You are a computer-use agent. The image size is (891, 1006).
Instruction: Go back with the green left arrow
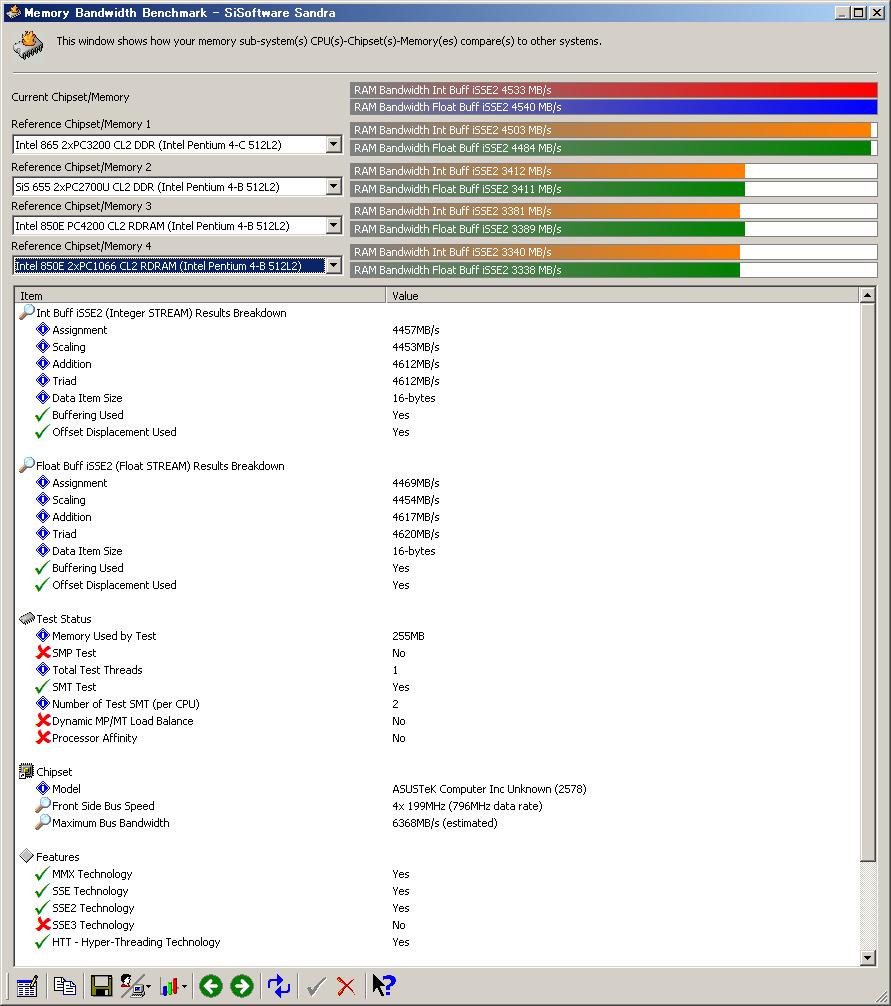[x=210, y=986]
